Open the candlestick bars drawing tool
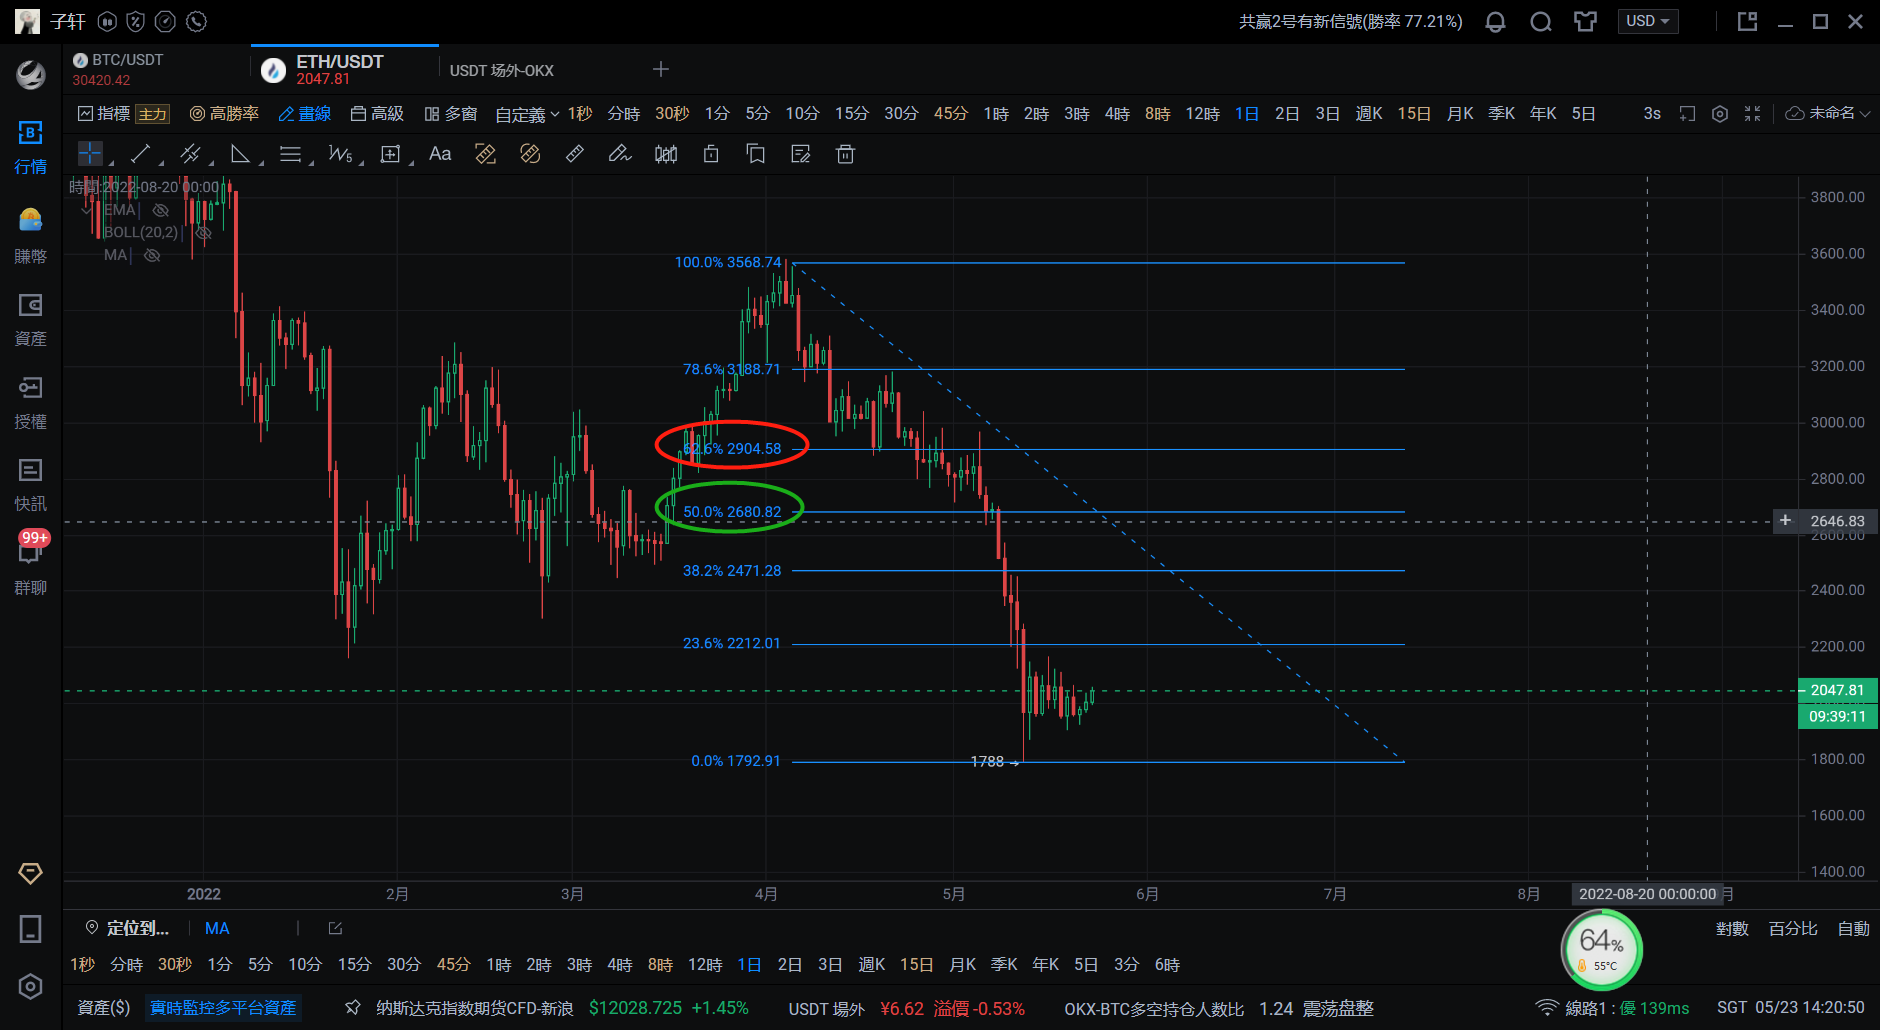Image resolution: width=1880 pixels, height=1030 pixels. pyautogui.click(x=666, y=153)
